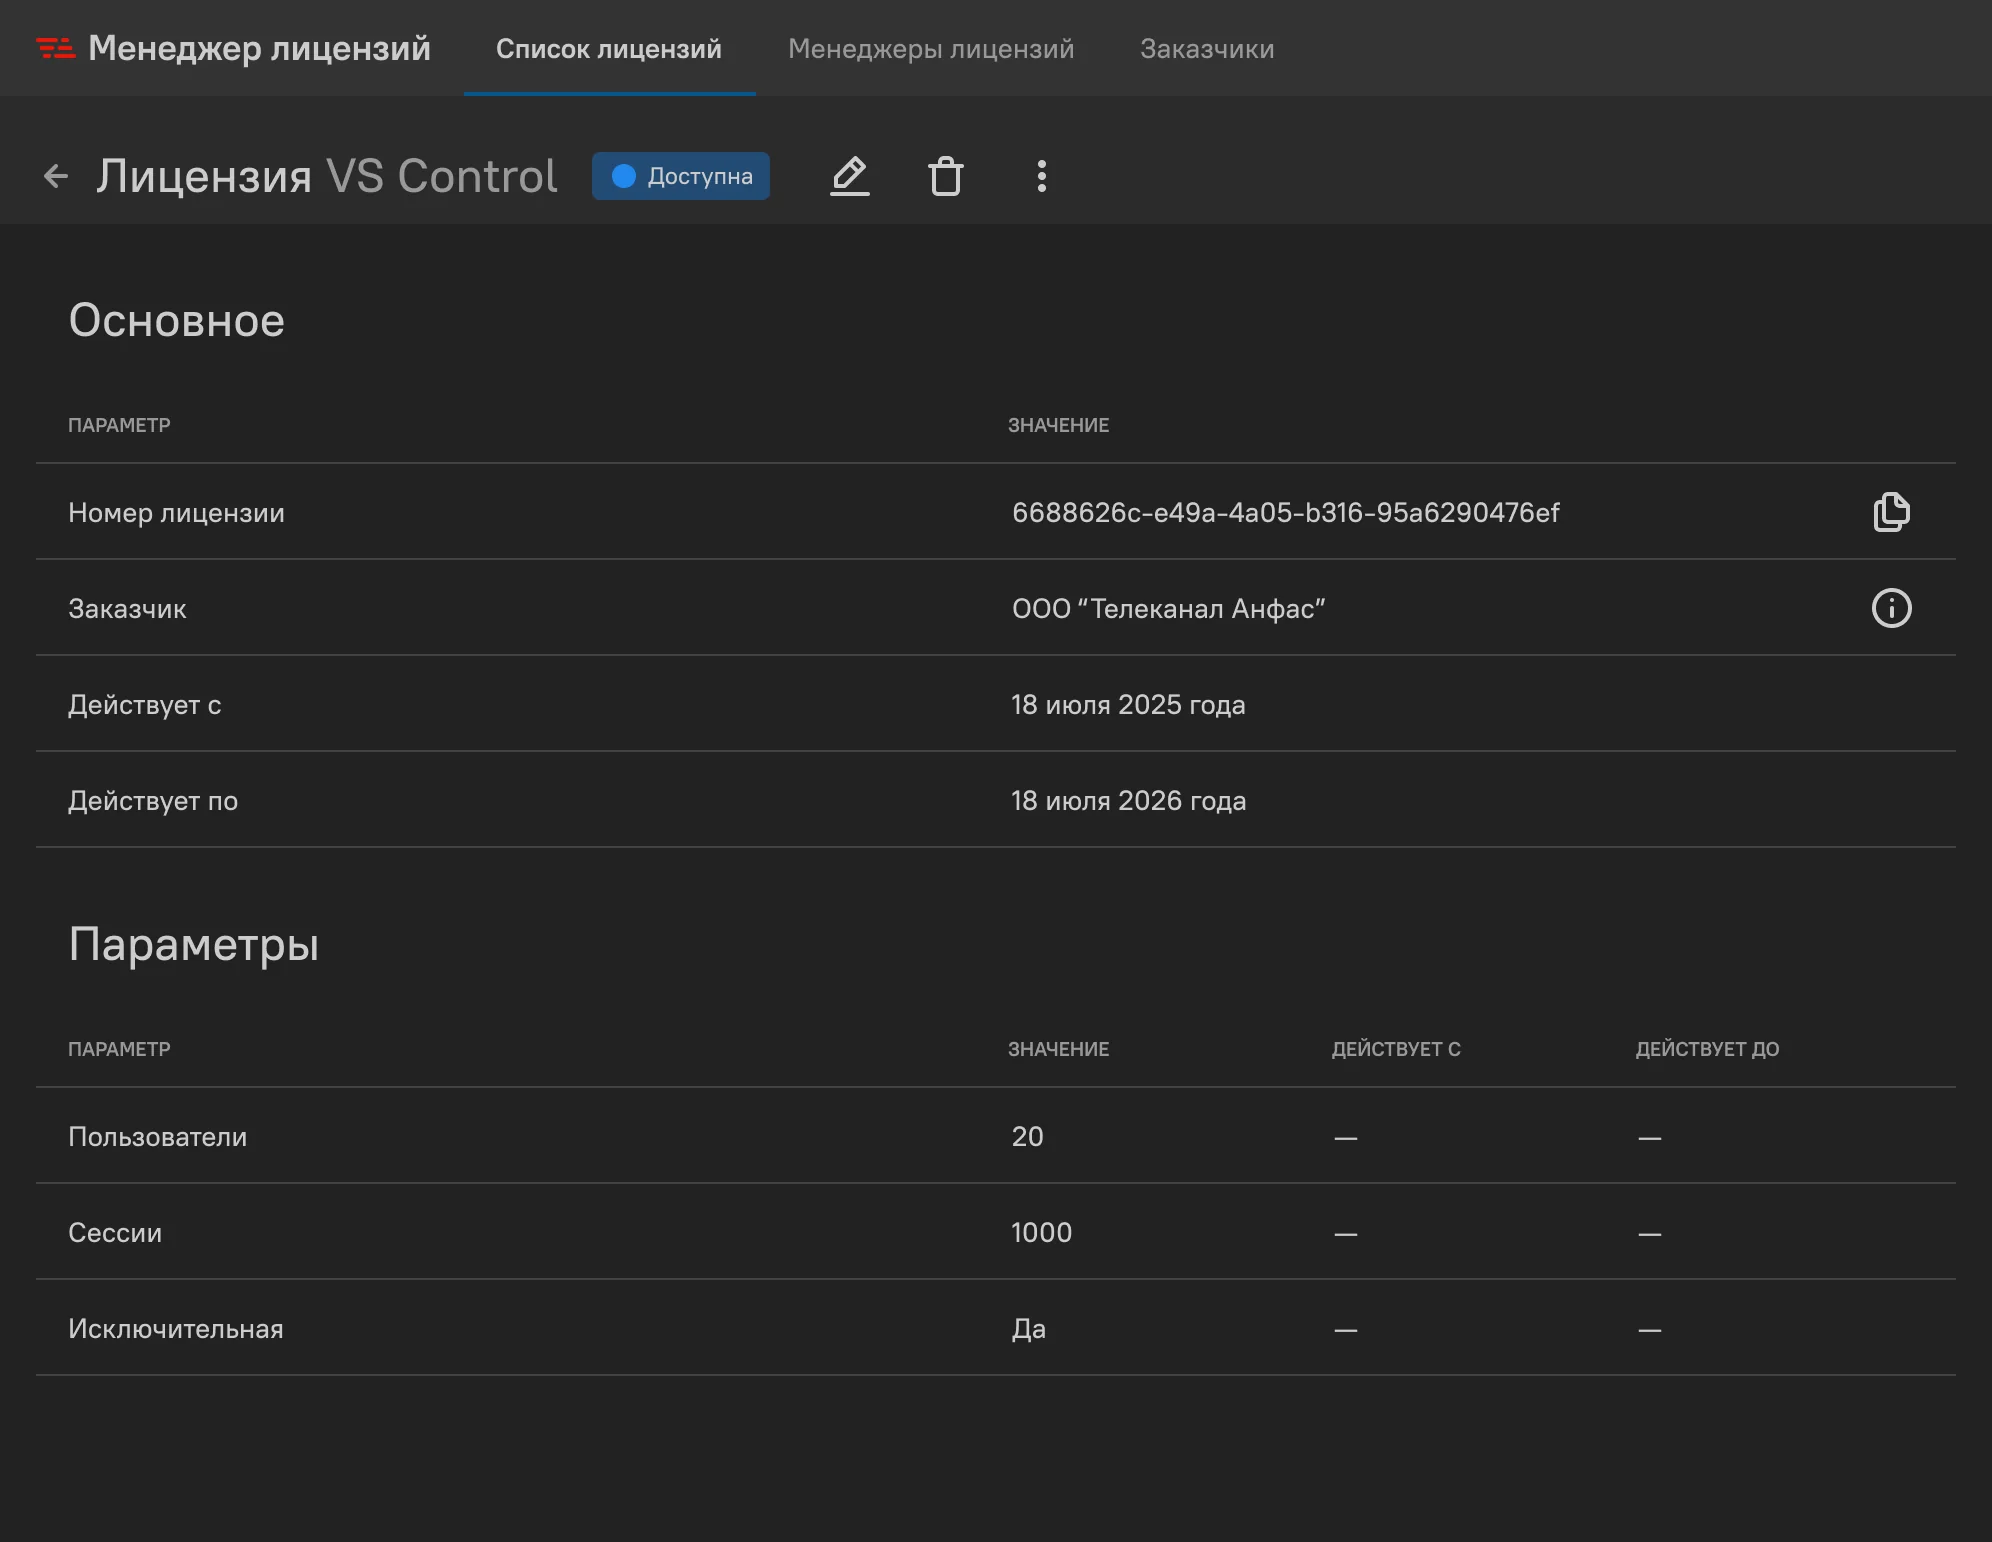Click the sessions value 1000
This screenshot has width=1992, height=1542.
(1041, 1233)
